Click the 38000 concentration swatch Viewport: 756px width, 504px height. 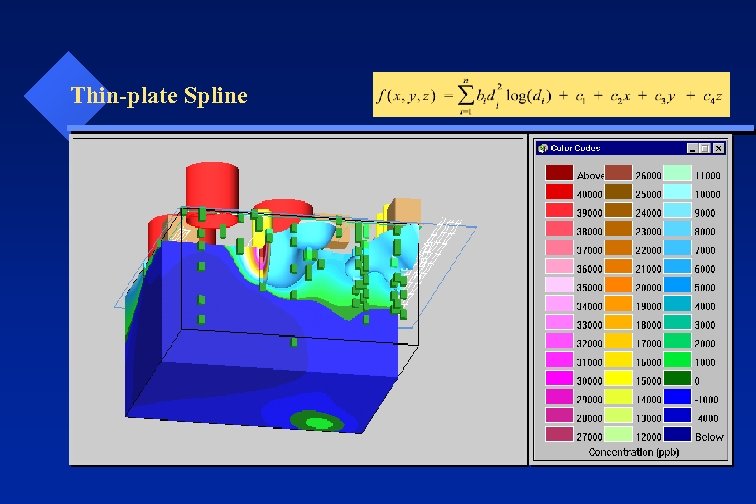[x=559, y=229]
